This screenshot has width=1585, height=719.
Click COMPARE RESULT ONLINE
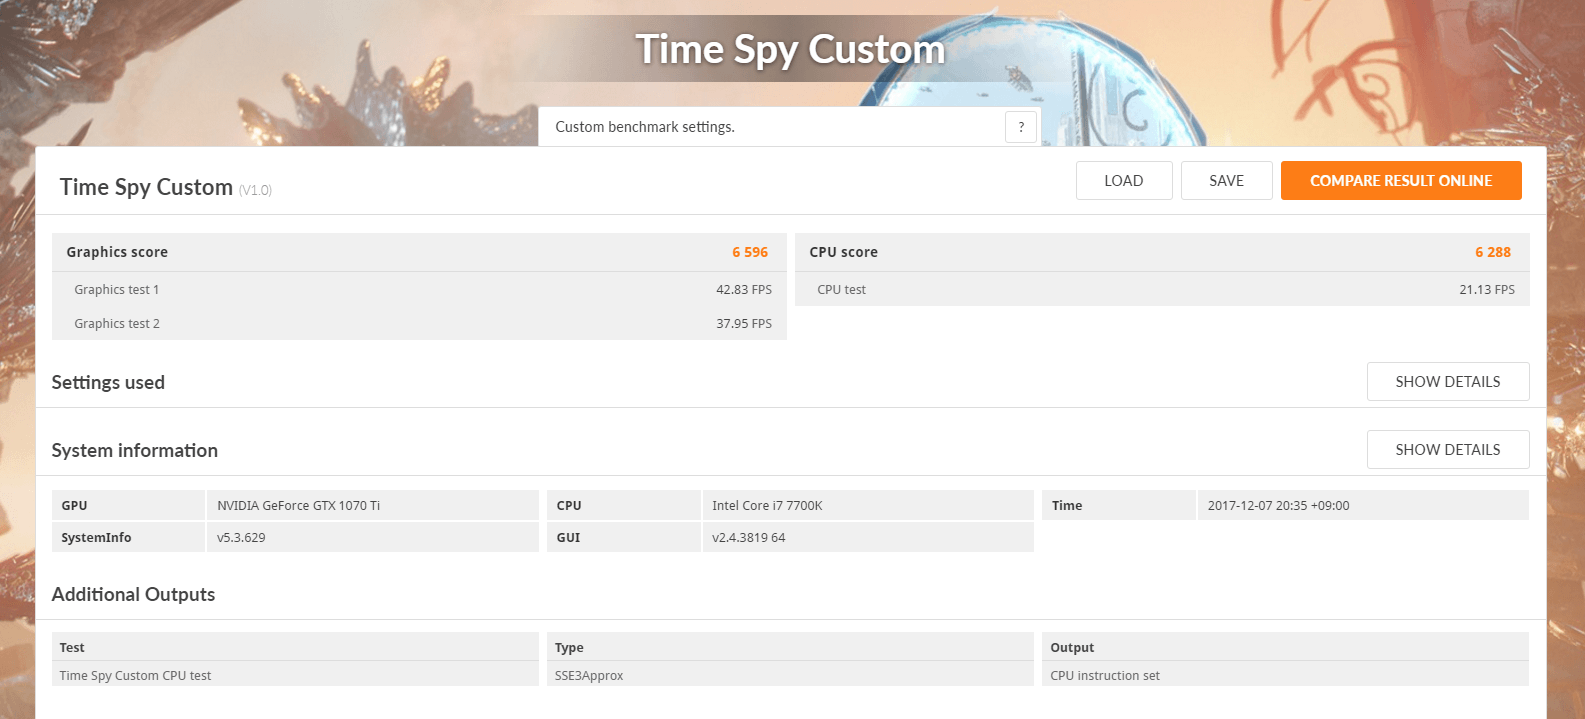(1400, 181)
